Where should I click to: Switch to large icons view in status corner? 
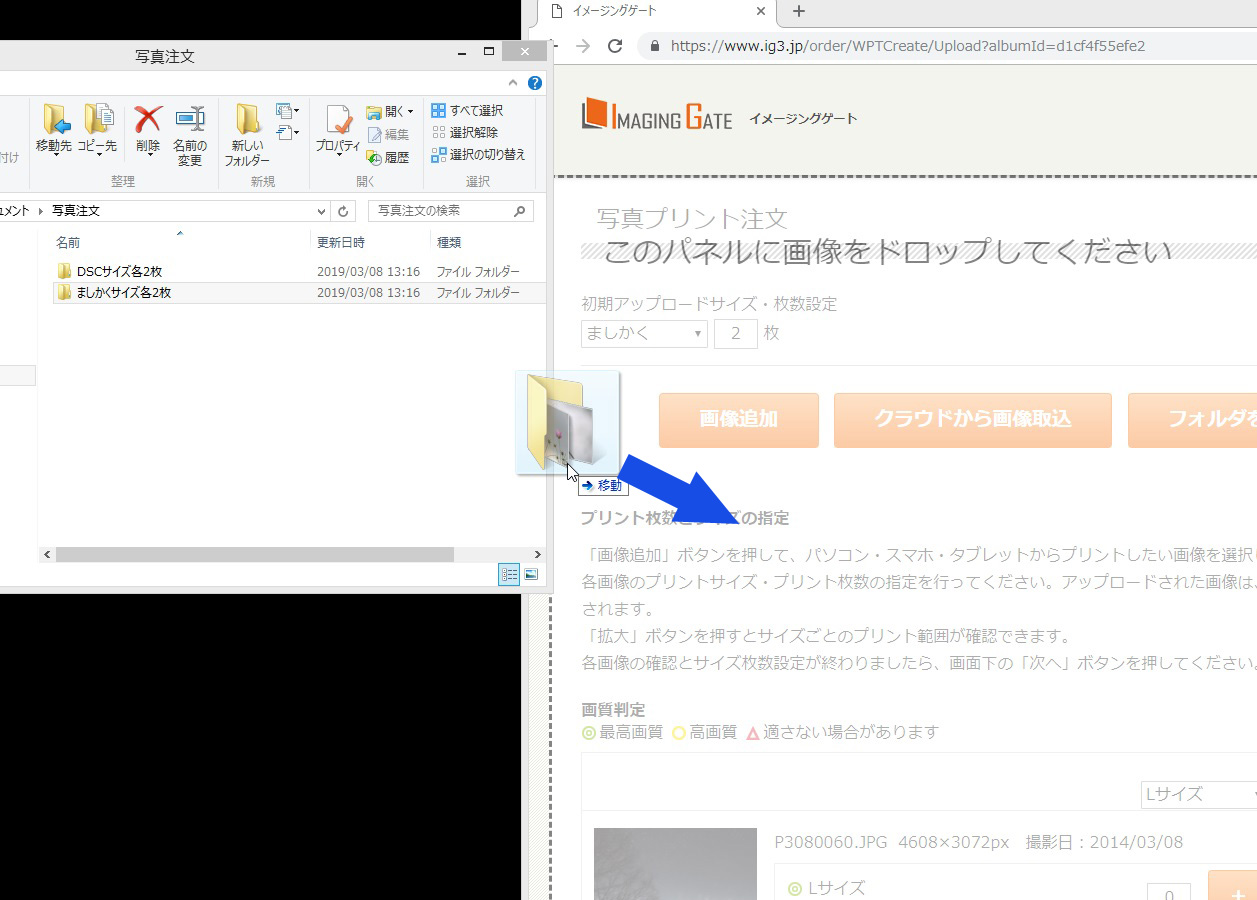point(531,575)
